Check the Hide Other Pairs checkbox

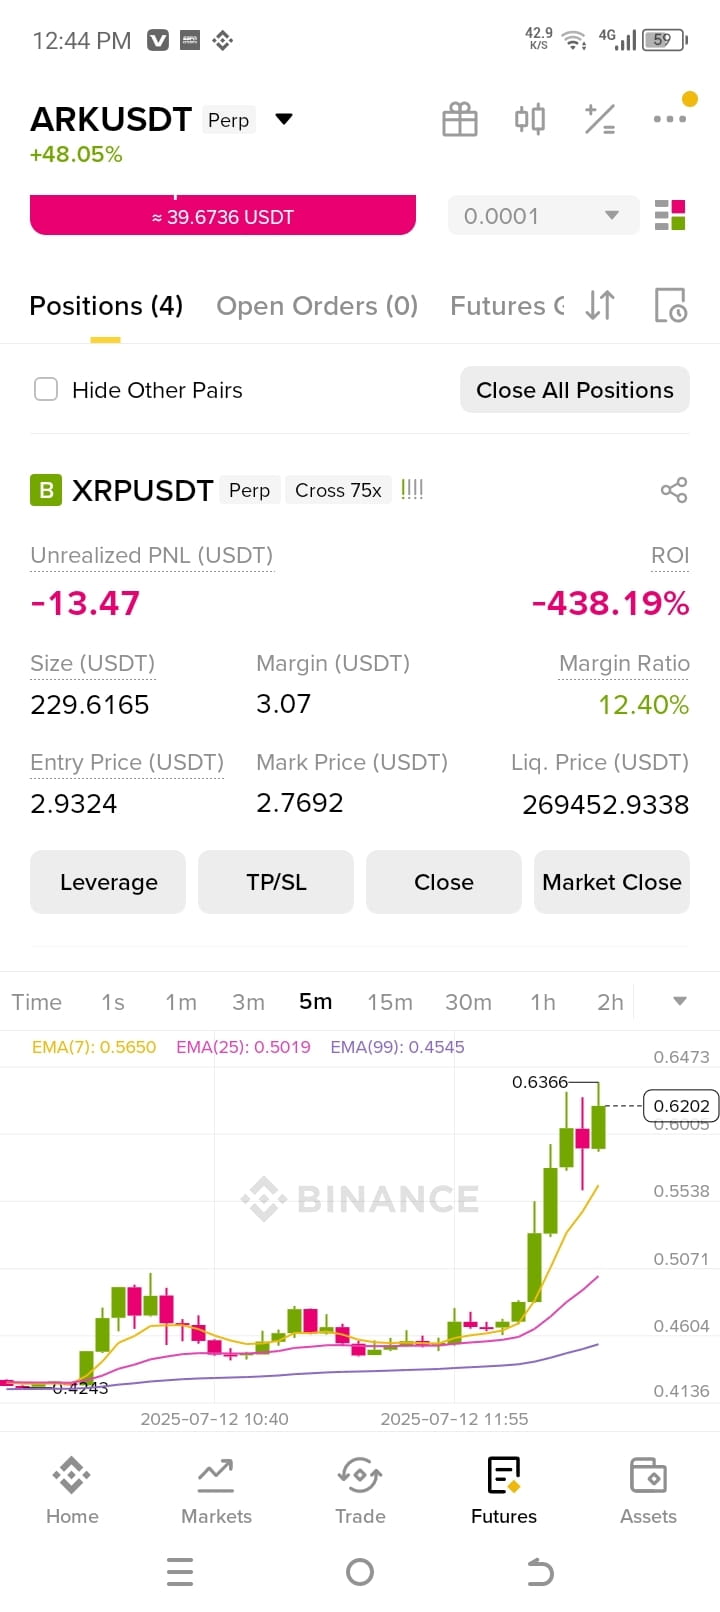click(46, 389)
